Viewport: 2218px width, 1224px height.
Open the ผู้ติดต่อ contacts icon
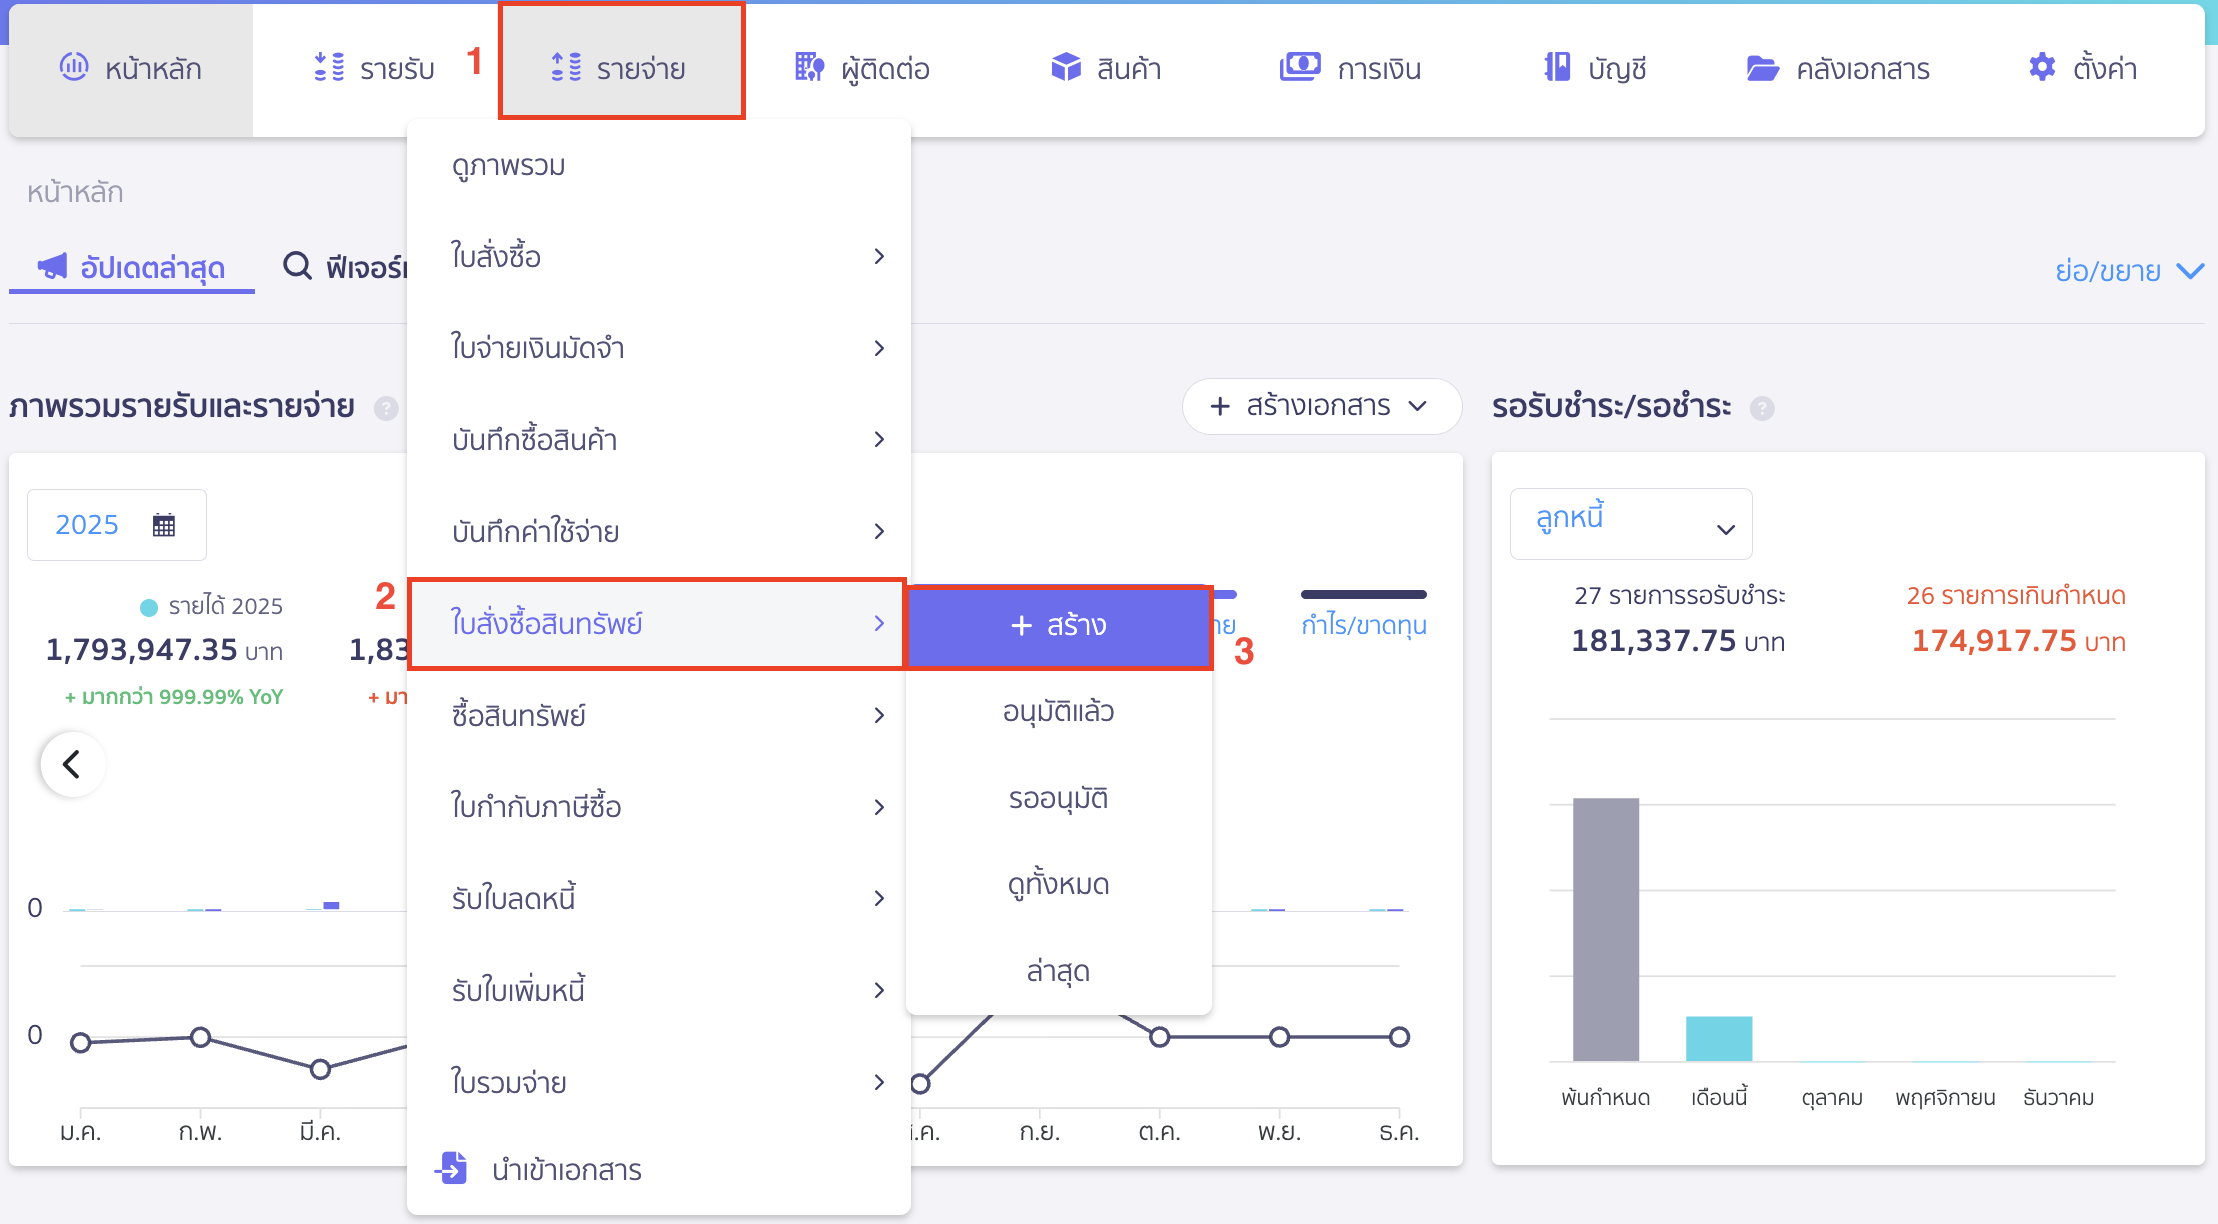809,68
